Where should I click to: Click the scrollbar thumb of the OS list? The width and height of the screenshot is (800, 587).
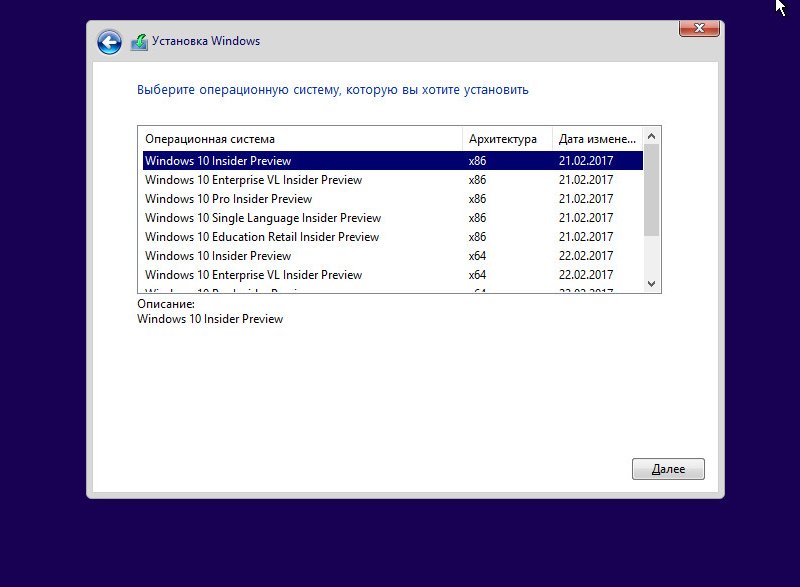point(652,190)
